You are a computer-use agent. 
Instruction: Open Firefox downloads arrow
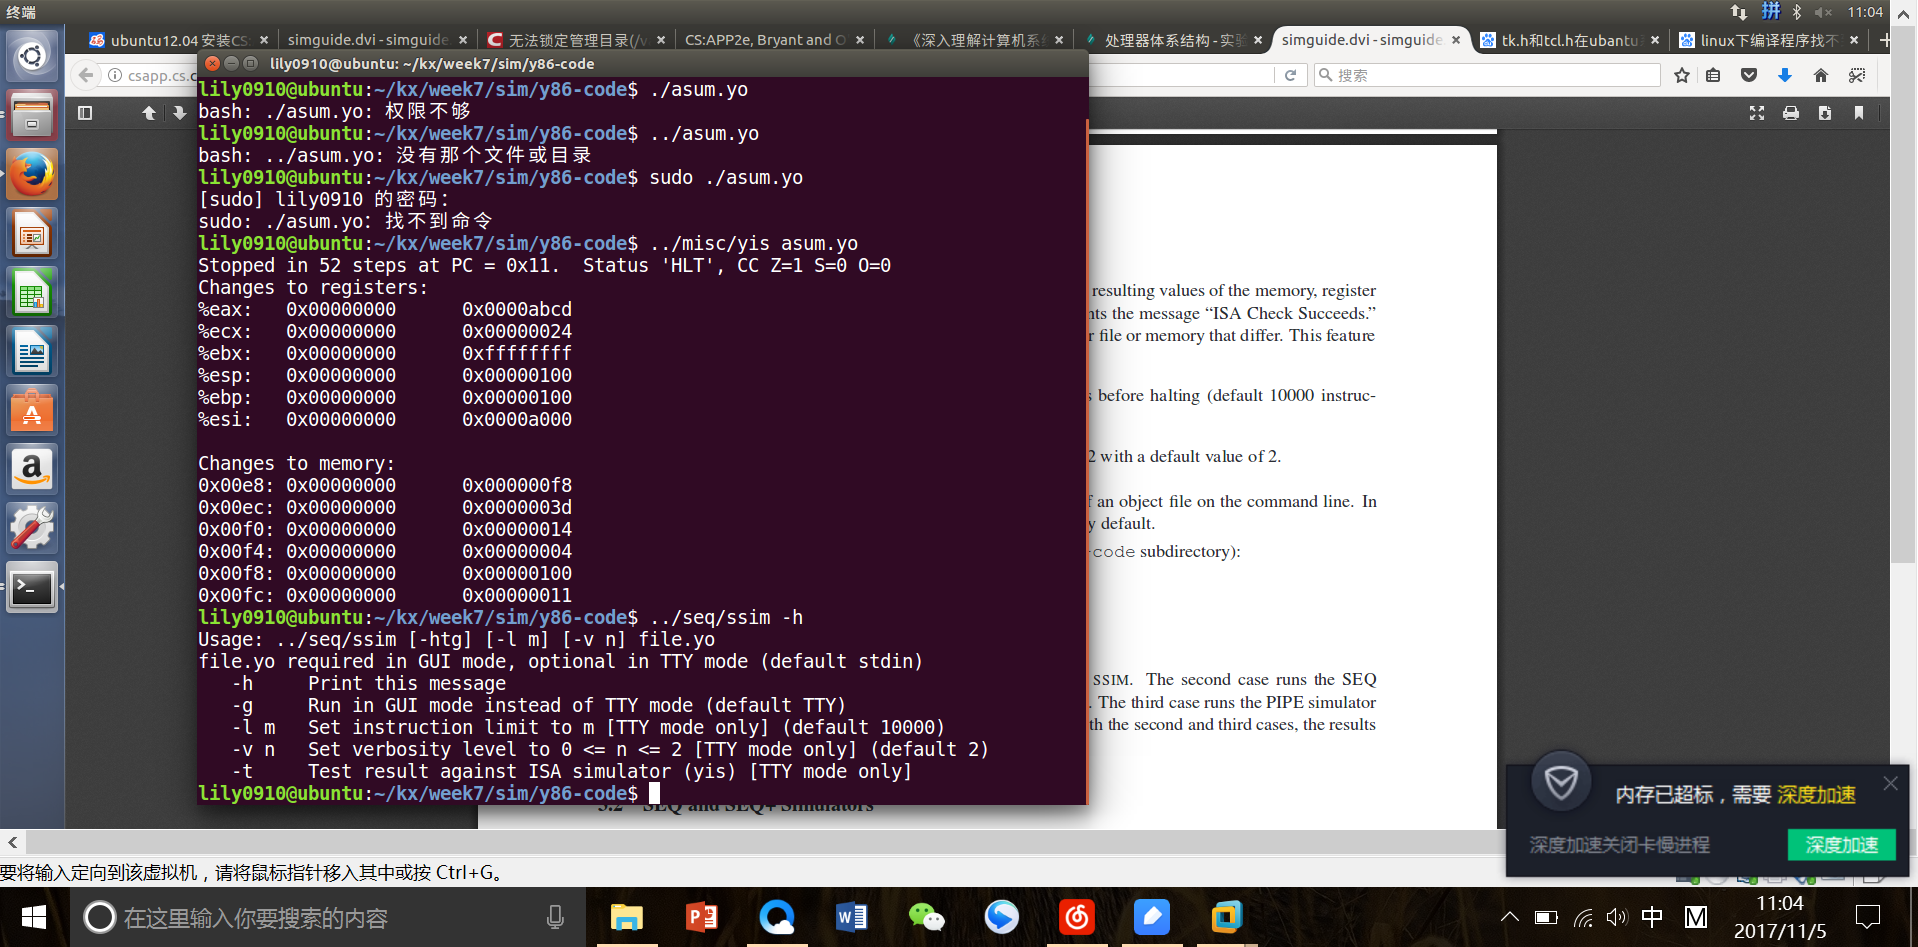click(x=1785, y=75)
